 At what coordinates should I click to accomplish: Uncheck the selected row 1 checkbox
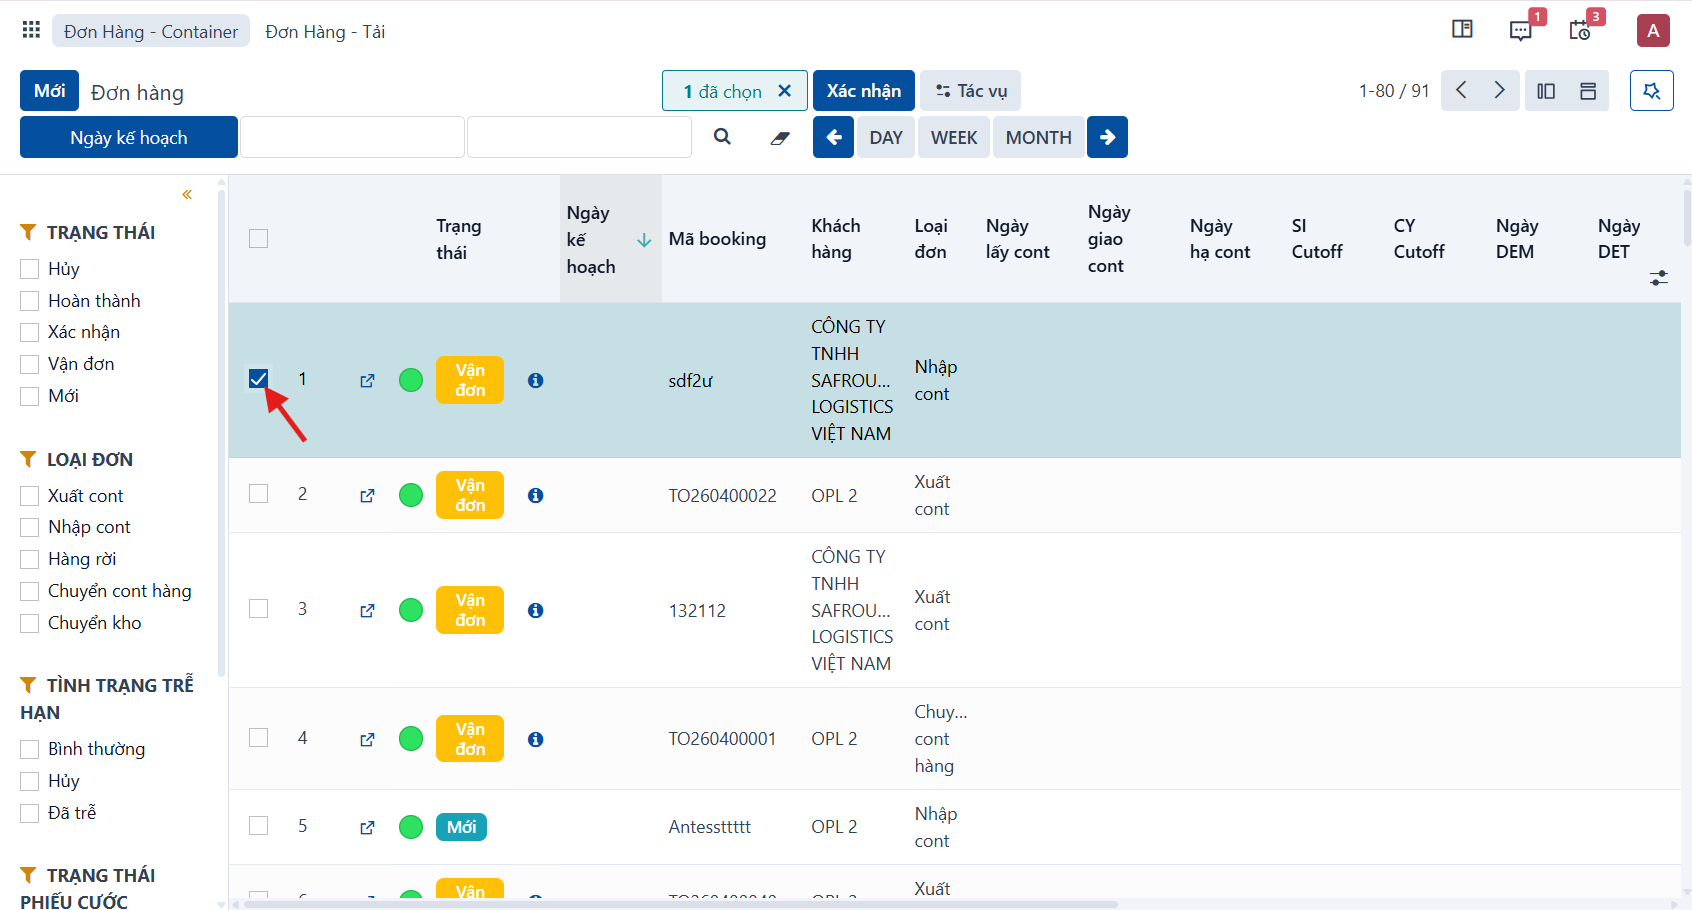(258, 378)
